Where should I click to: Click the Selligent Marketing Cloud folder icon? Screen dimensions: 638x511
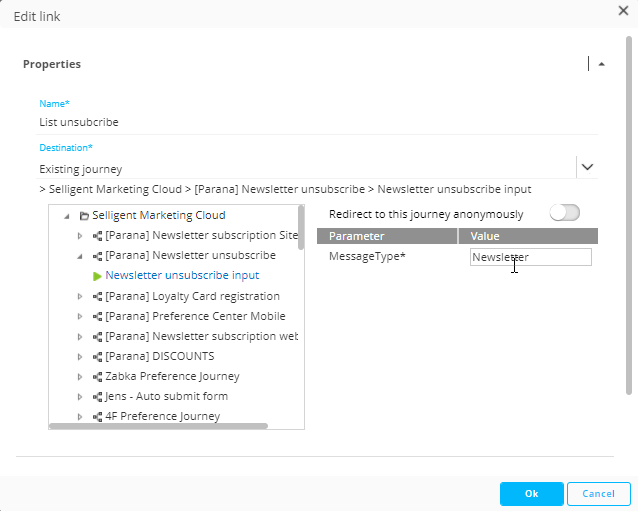pyautogui.click(x=84, y=216)
